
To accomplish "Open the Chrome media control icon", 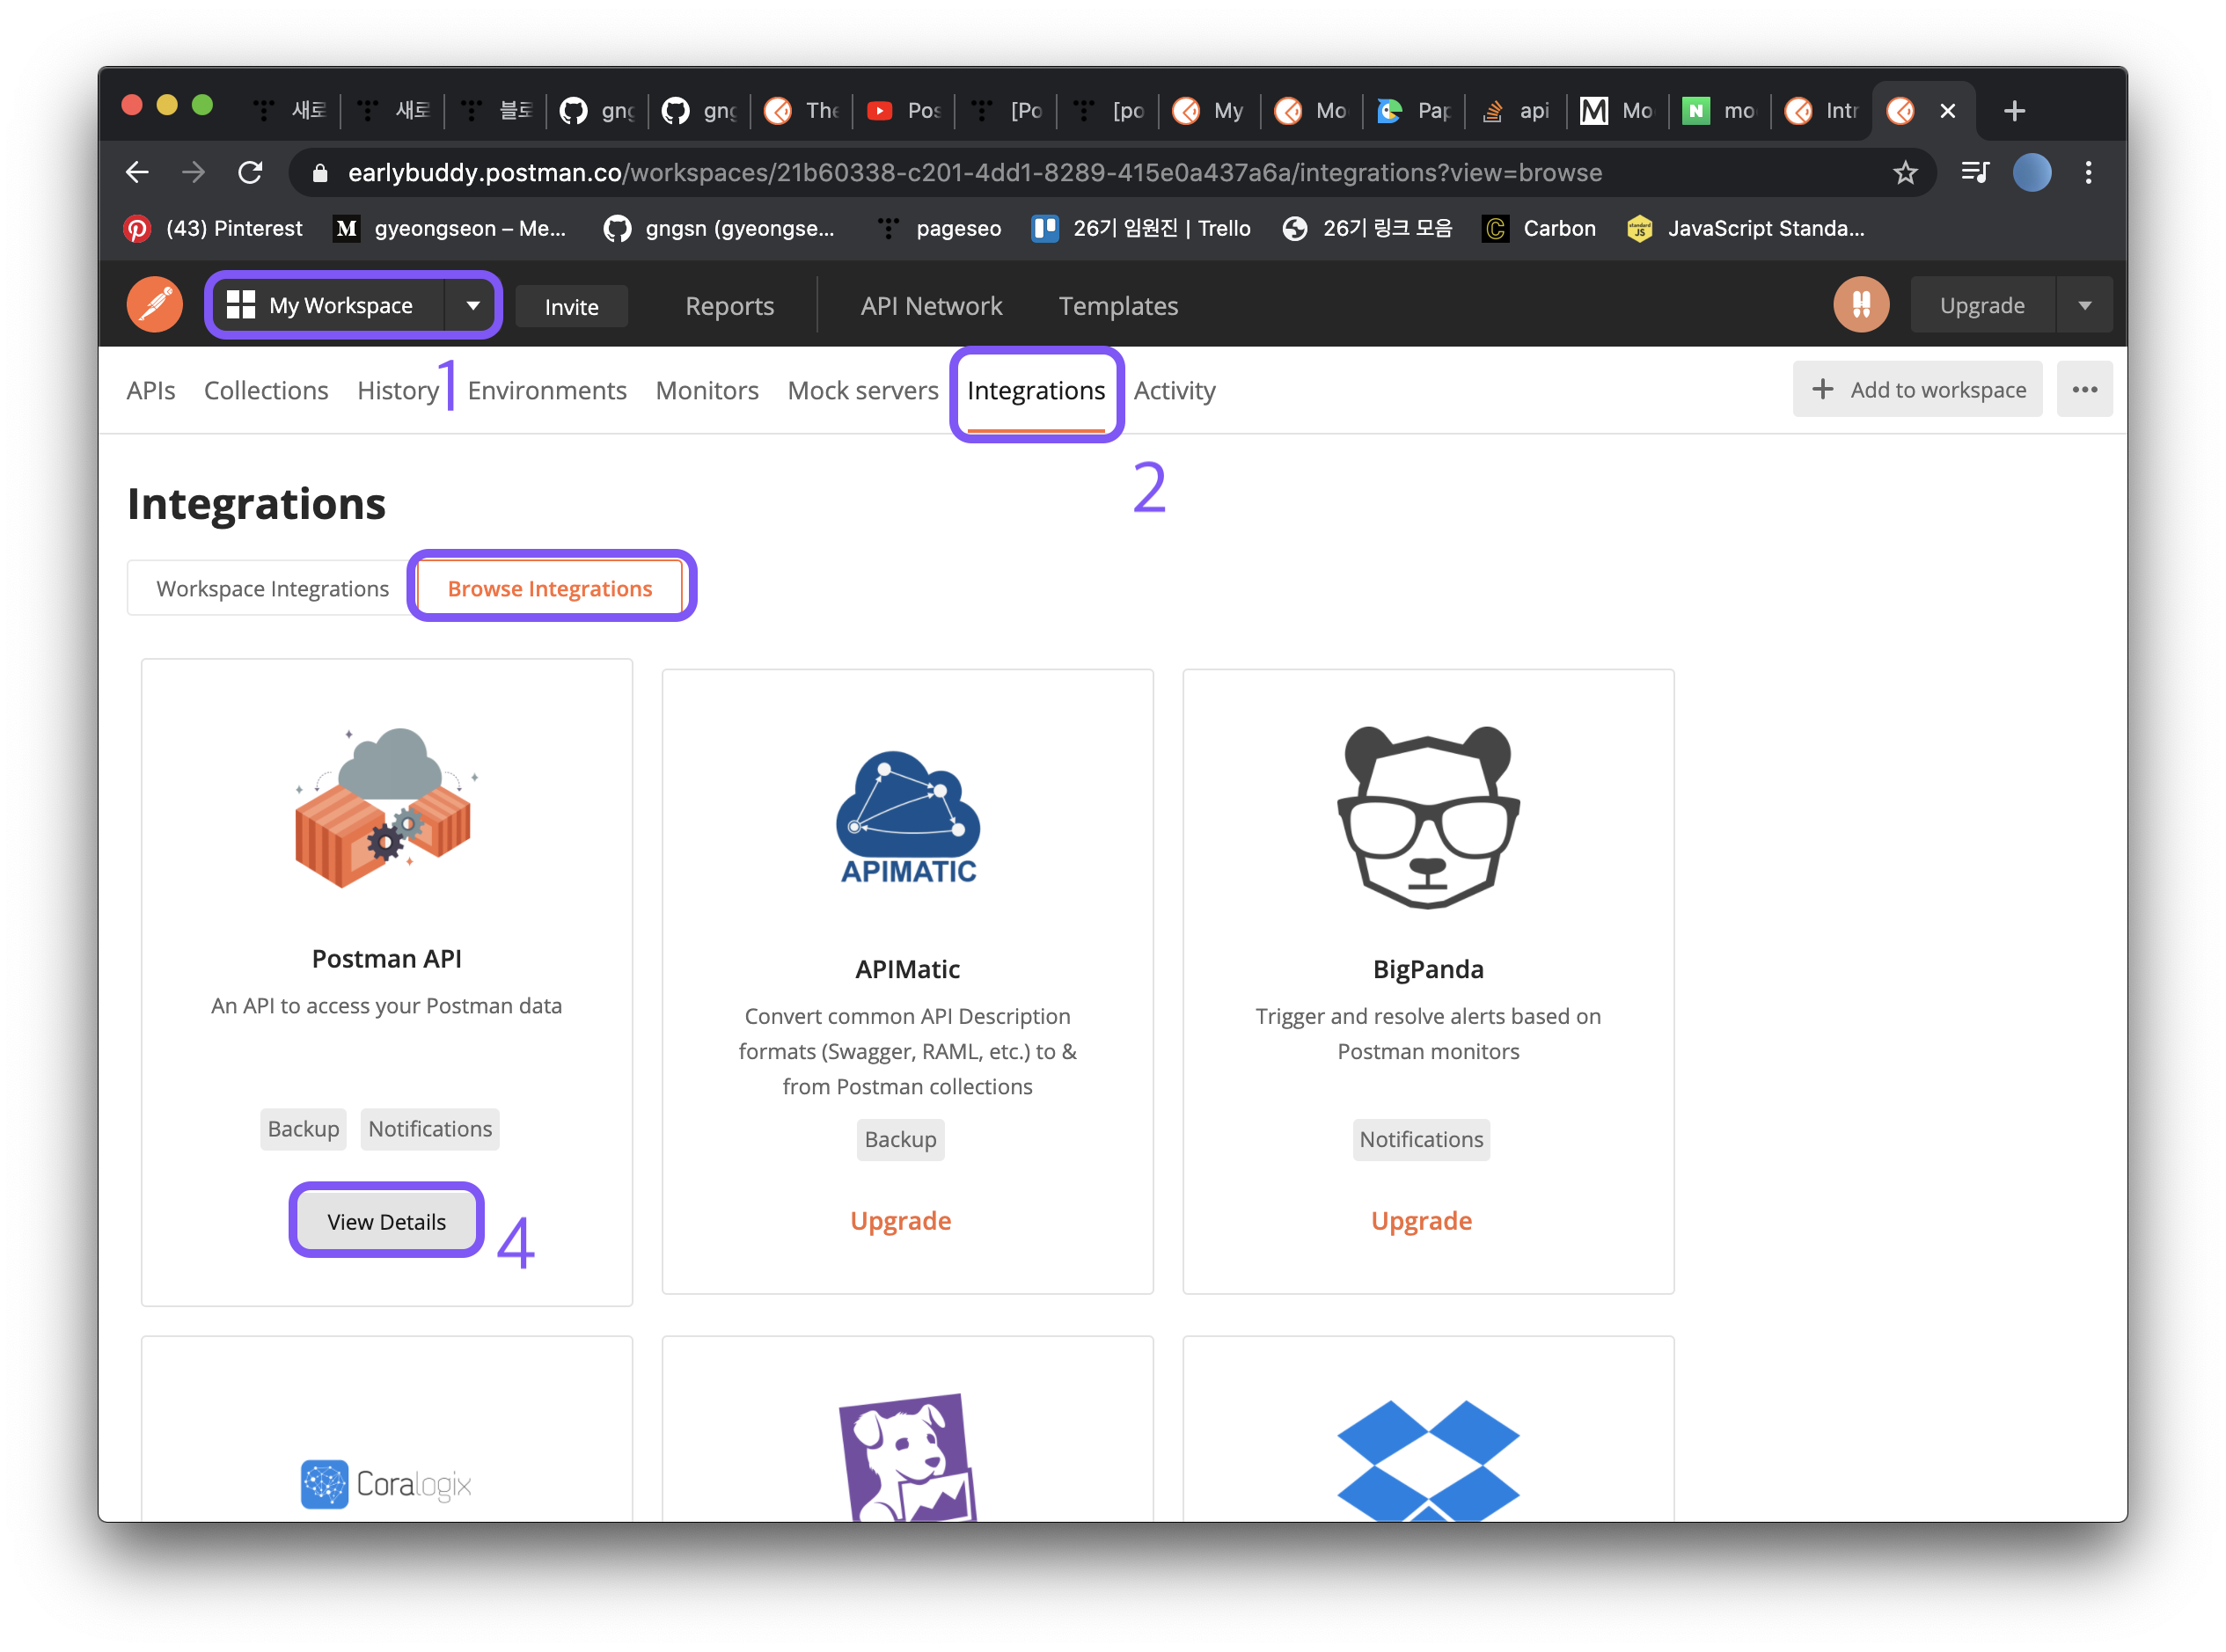I will (1974, 172).
